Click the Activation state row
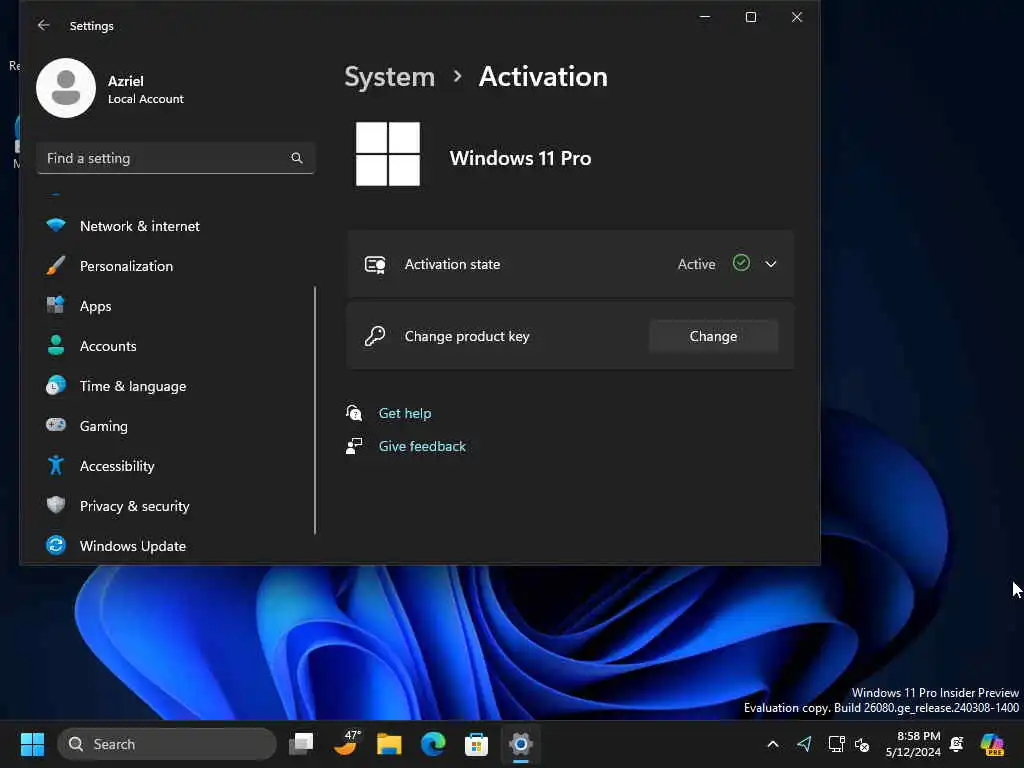Viewport: 1024px width, 768px height. point(570,264)
